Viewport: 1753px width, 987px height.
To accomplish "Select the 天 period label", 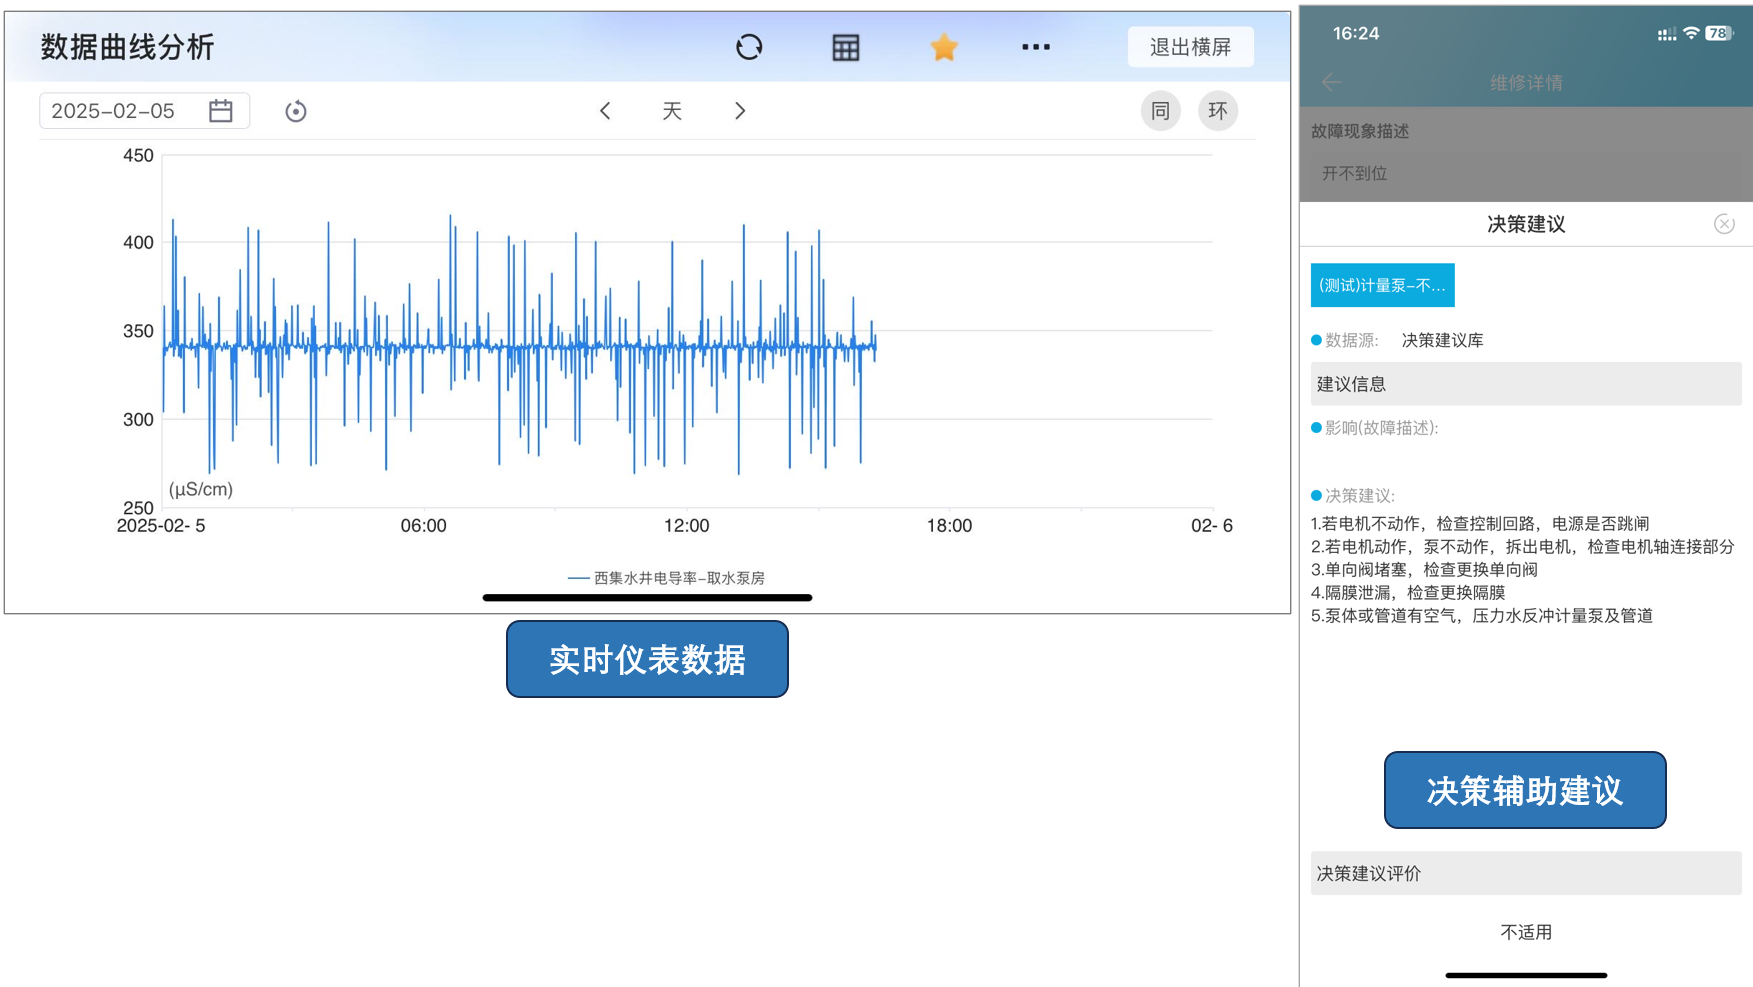I will tap(672, 111).
